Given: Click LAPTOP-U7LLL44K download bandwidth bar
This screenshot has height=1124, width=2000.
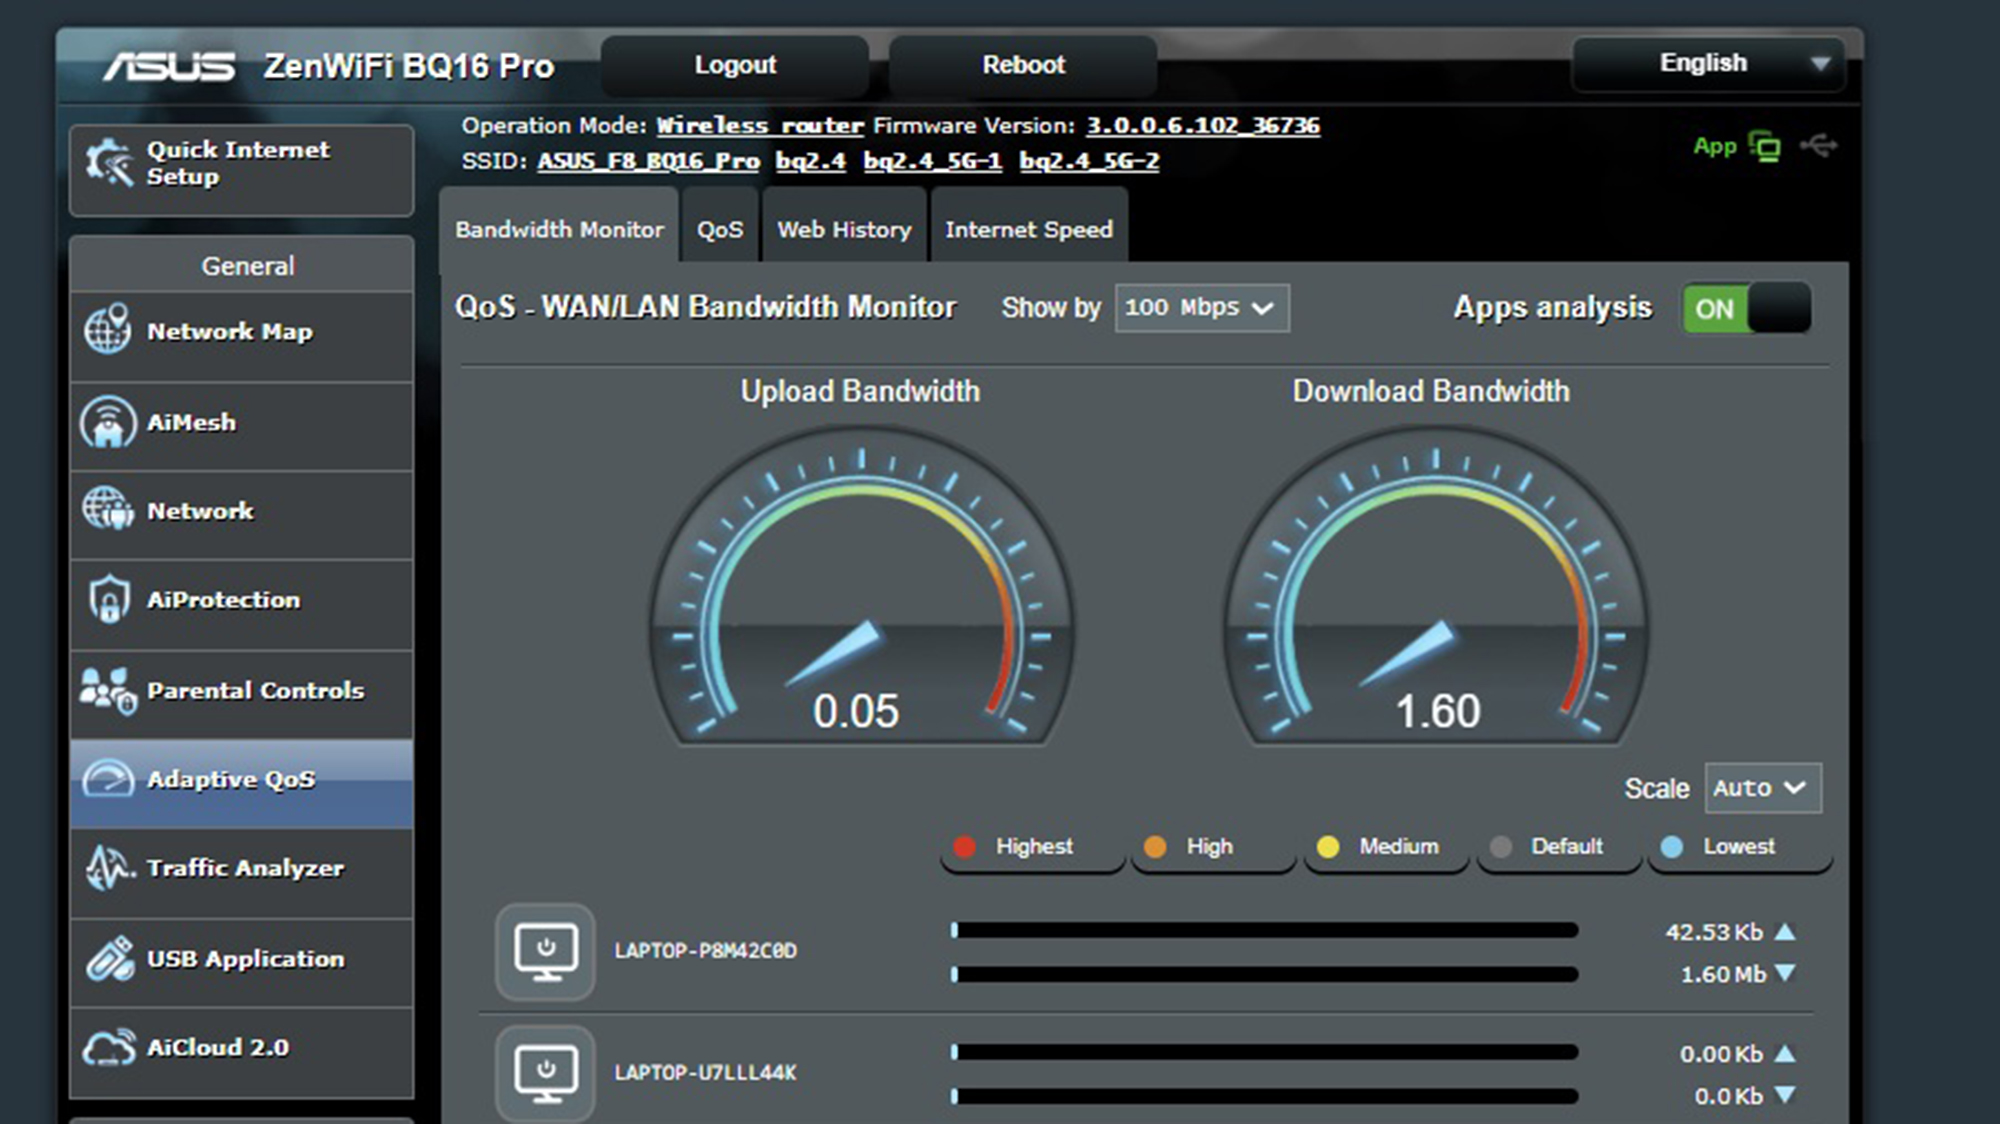Looking at the screenshot, I should 1264,1096.
